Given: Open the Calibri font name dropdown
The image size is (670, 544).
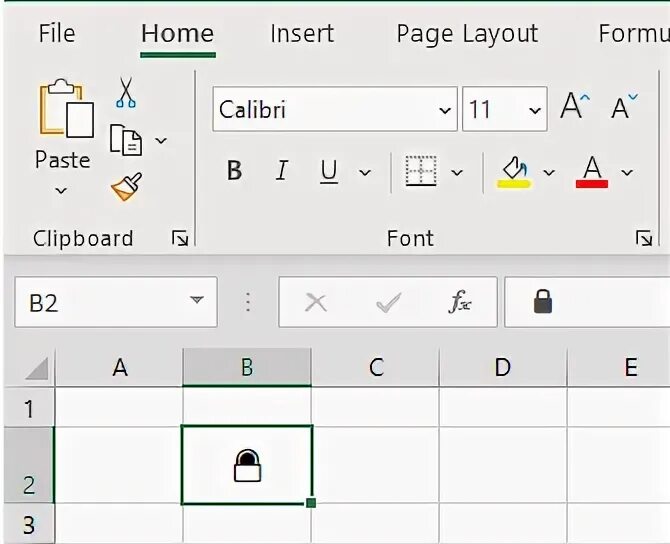Looking at the screenshot, I should [x=445, y=110].
